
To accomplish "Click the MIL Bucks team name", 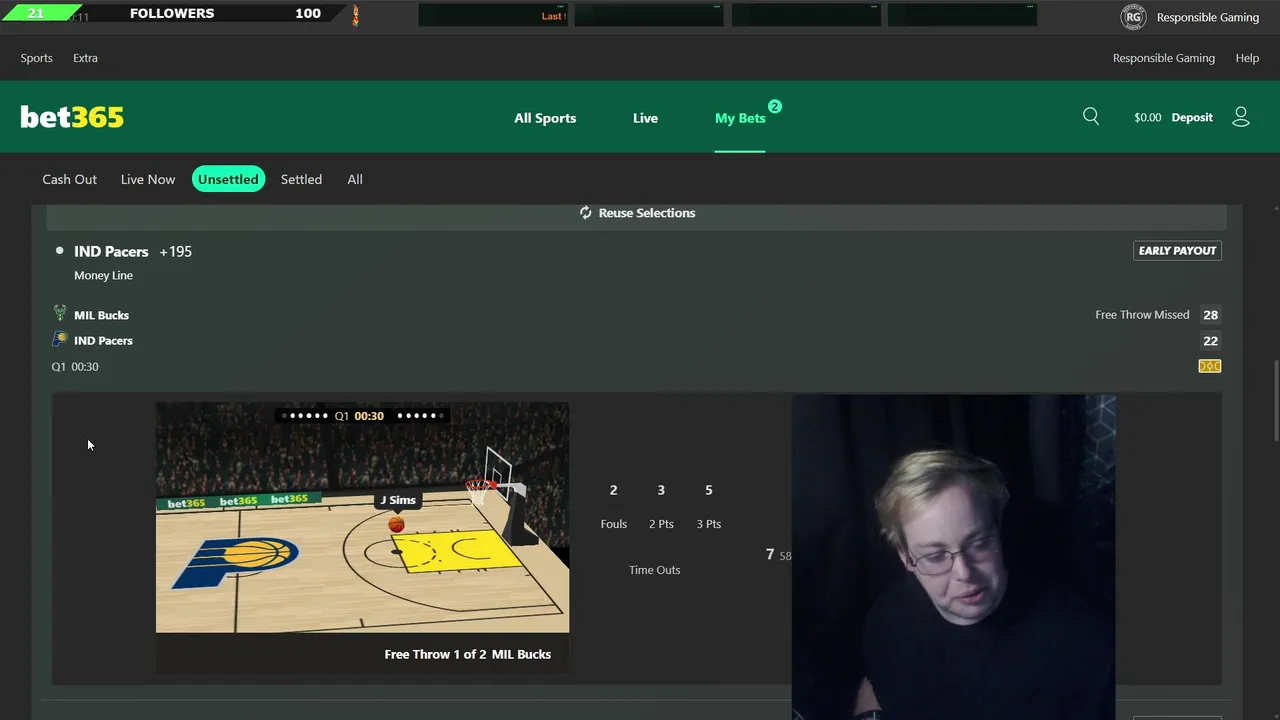I will click(x=101, y=315).
